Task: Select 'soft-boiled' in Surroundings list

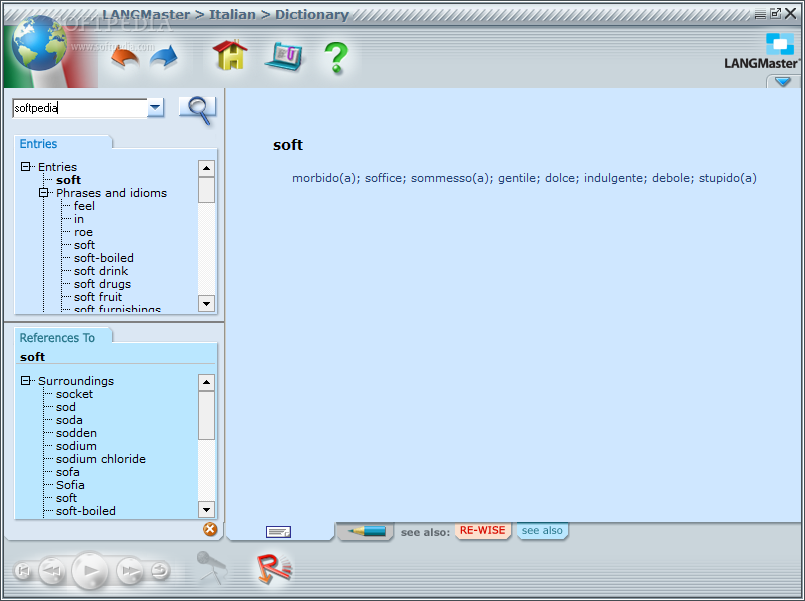Action: point(86,511)
